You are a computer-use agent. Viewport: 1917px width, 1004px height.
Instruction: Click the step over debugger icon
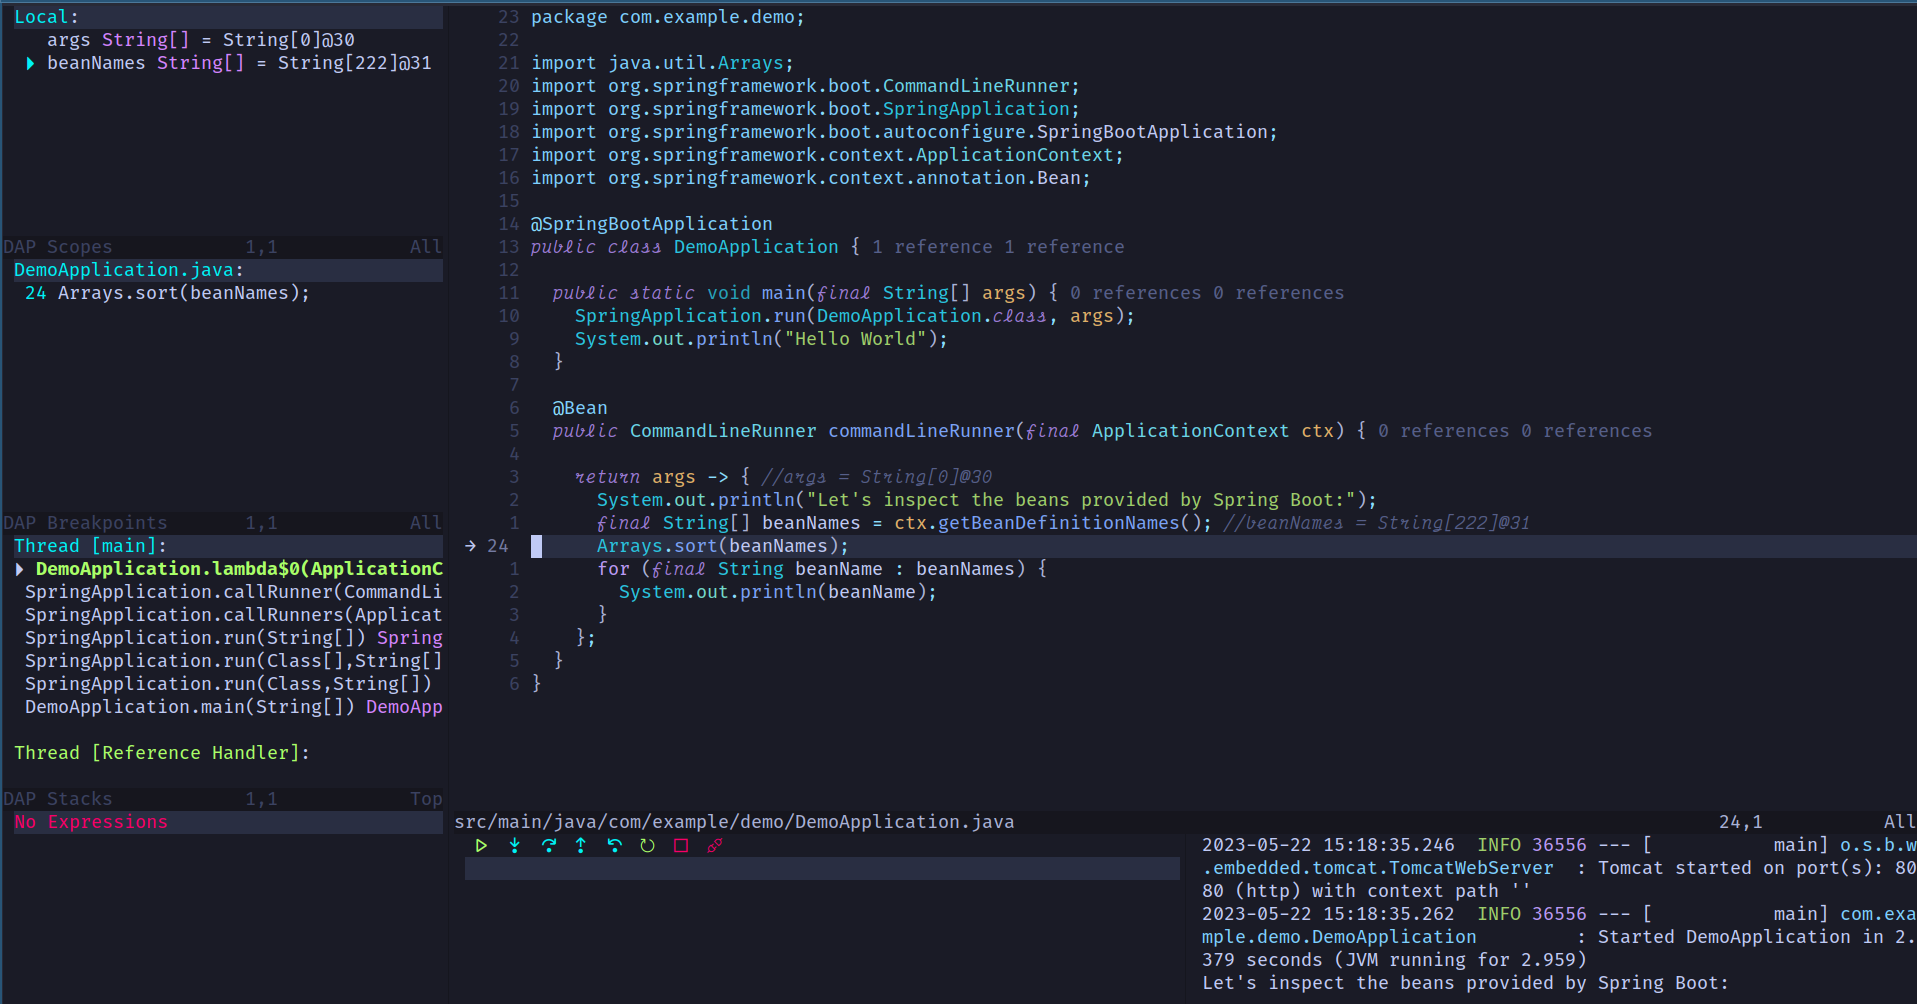[548, 846]
